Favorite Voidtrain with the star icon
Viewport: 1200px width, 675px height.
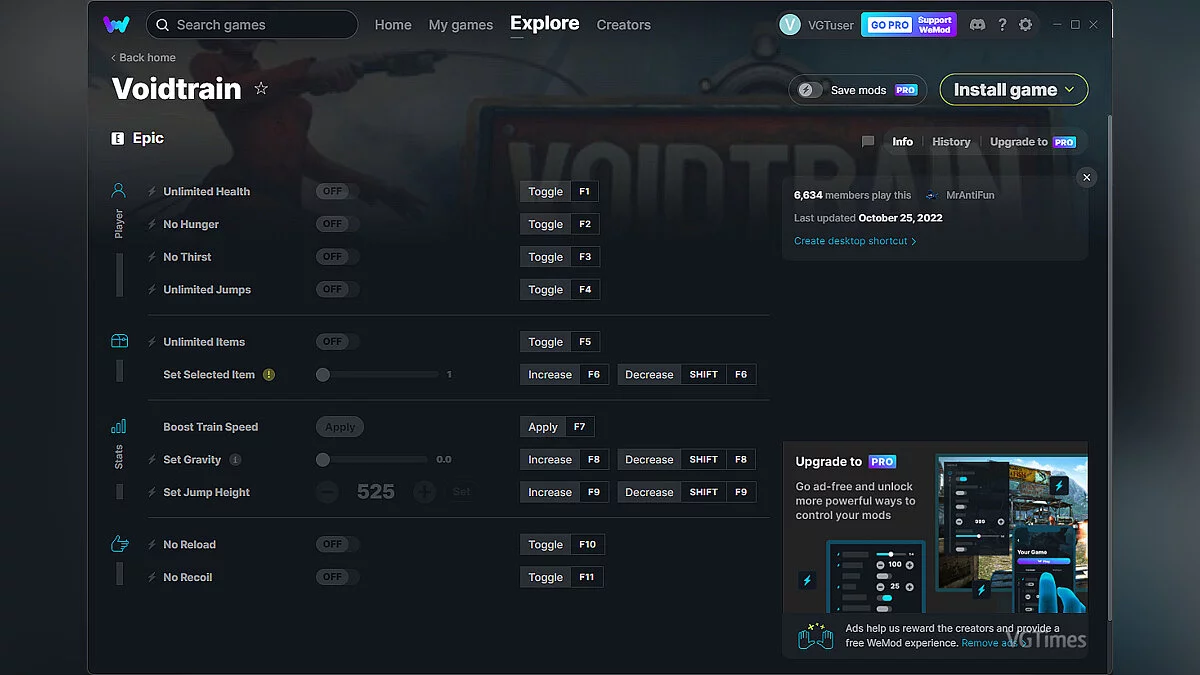point(261,89)
